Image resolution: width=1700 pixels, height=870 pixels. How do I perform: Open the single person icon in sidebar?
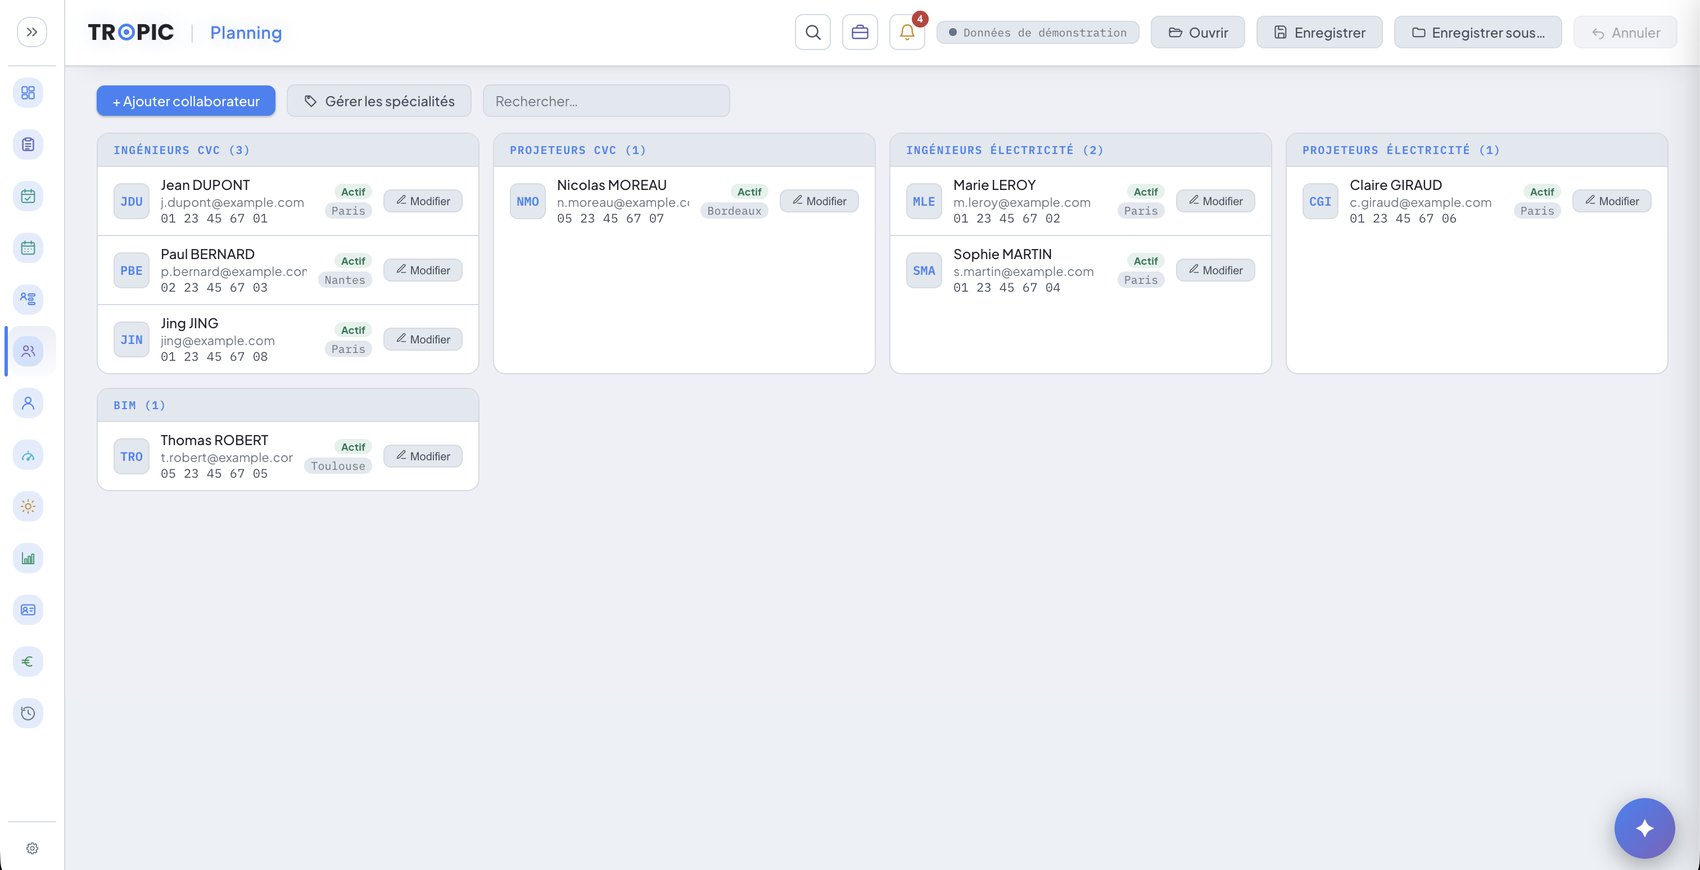point(28,403)
